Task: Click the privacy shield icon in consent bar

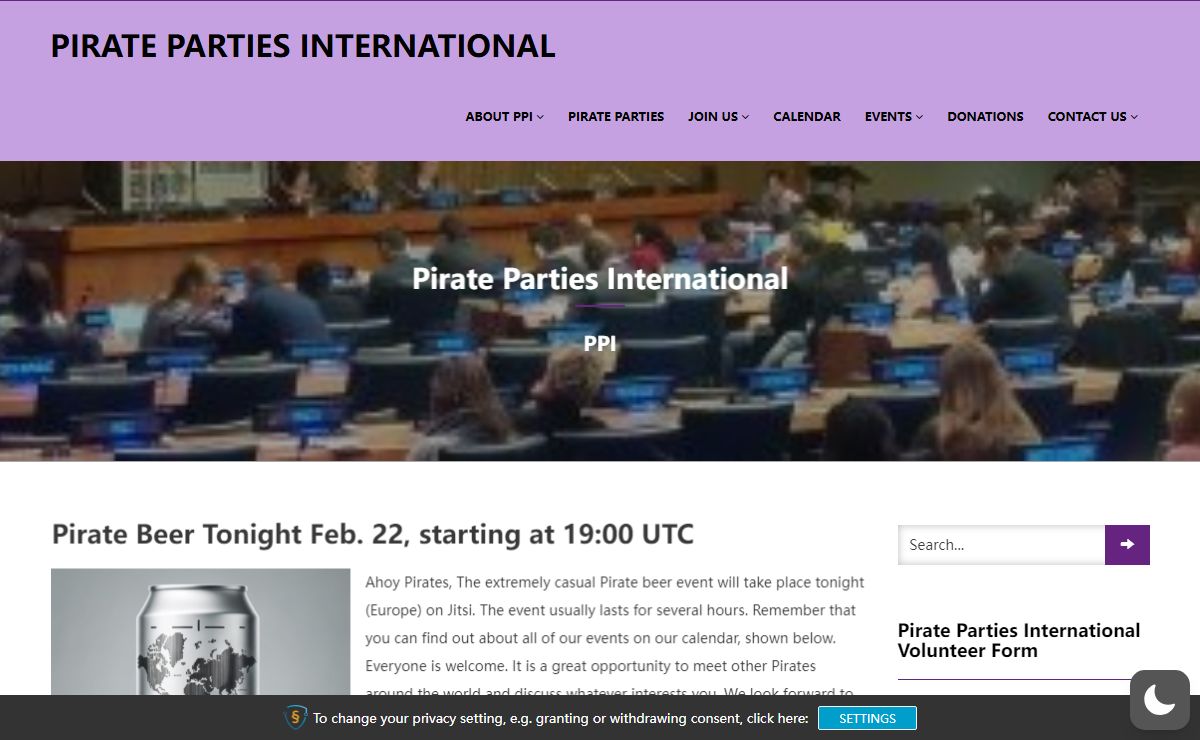Action: 296,717
